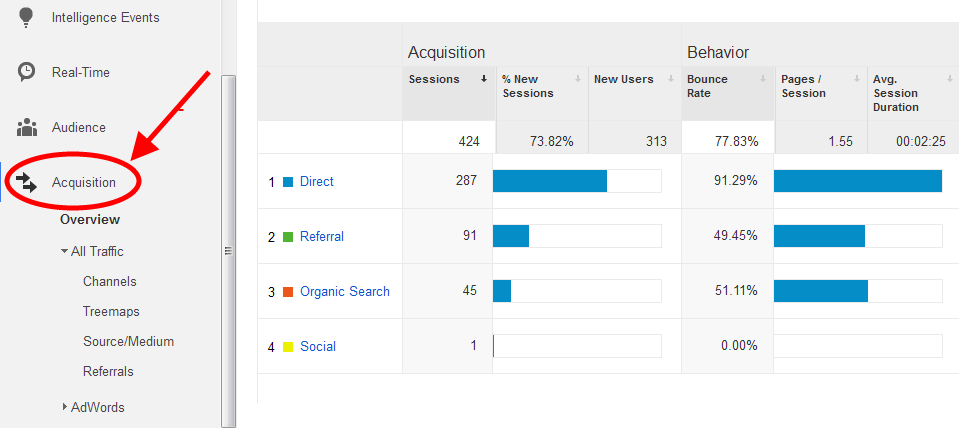959x428 pixels.
Task: Click the sidebar collapse handle
Action: tap(228, 252)
